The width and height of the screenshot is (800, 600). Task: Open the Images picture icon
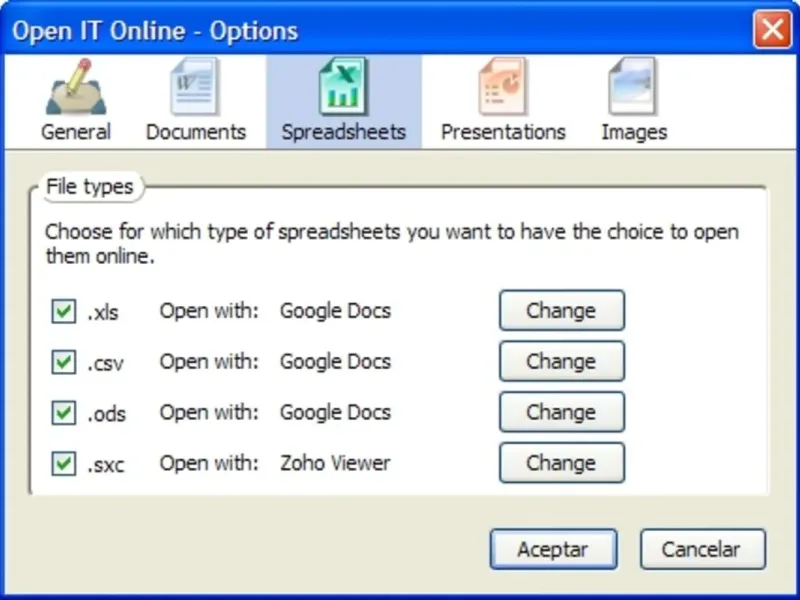click(633, 89)
